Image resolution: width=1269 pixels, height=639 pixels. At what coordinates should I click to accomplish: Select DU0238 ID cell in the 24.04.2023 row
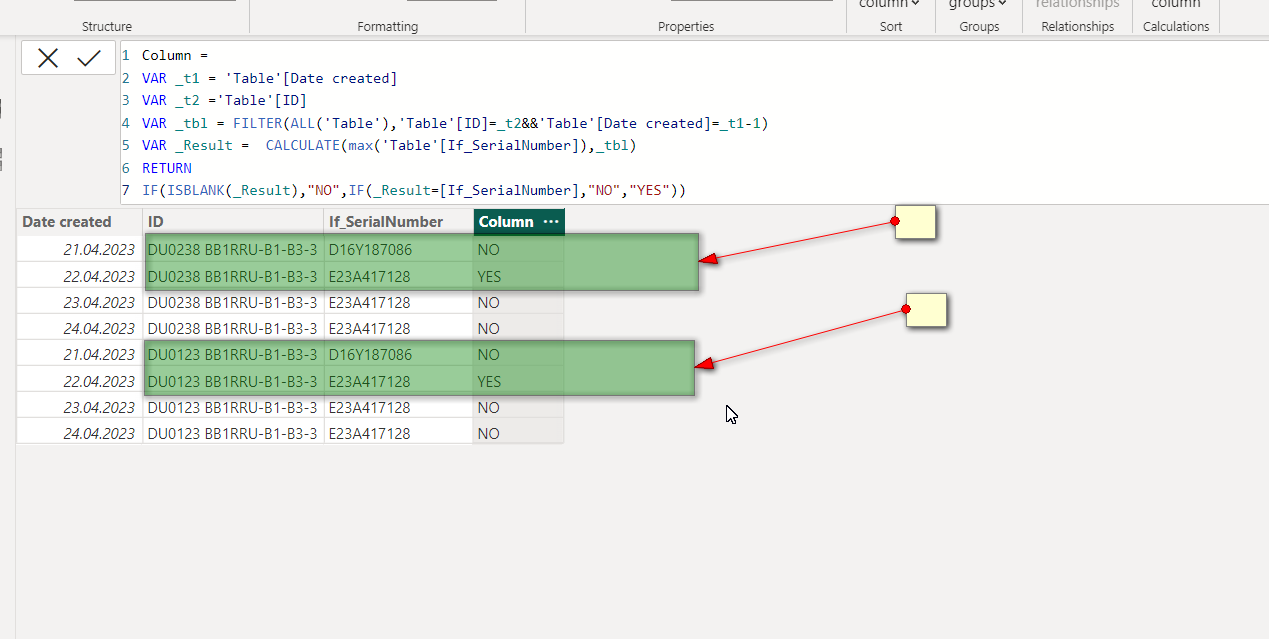coord(233,328)
